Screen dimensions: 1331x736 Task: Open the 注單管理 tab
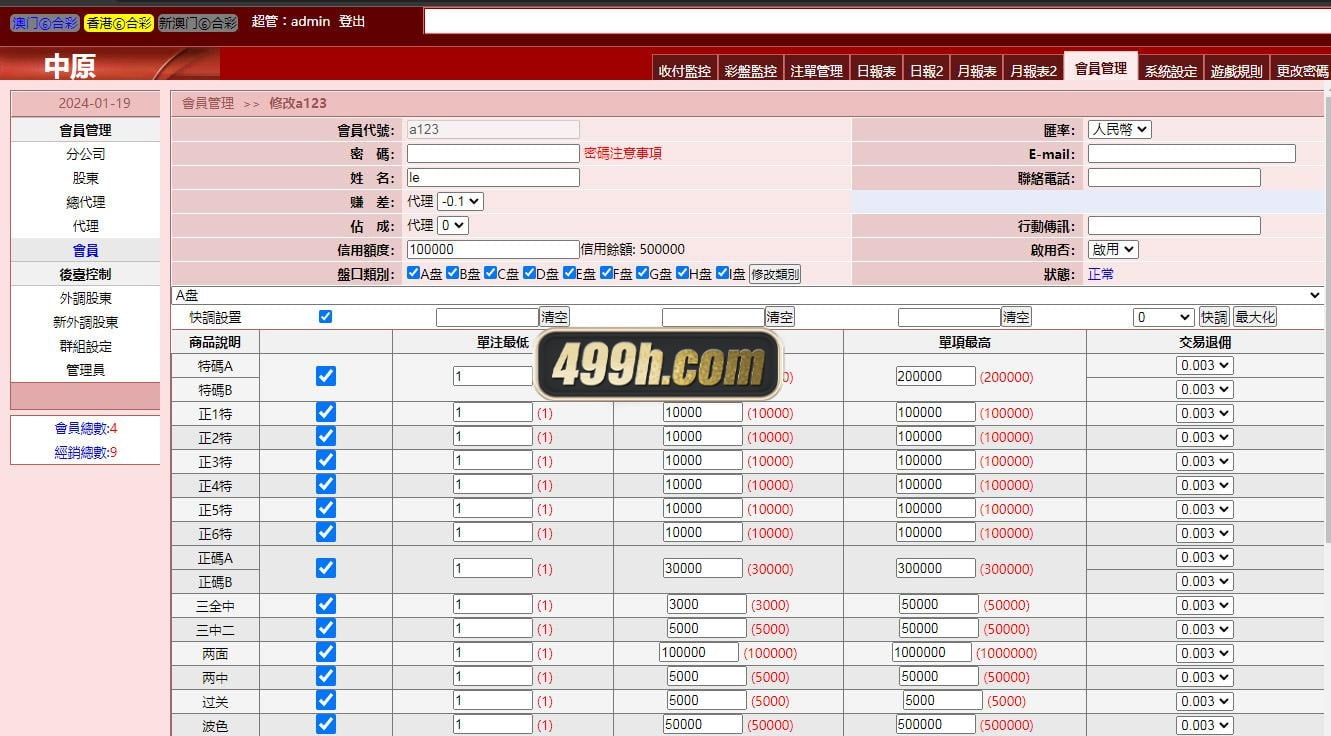click(816, 71)
